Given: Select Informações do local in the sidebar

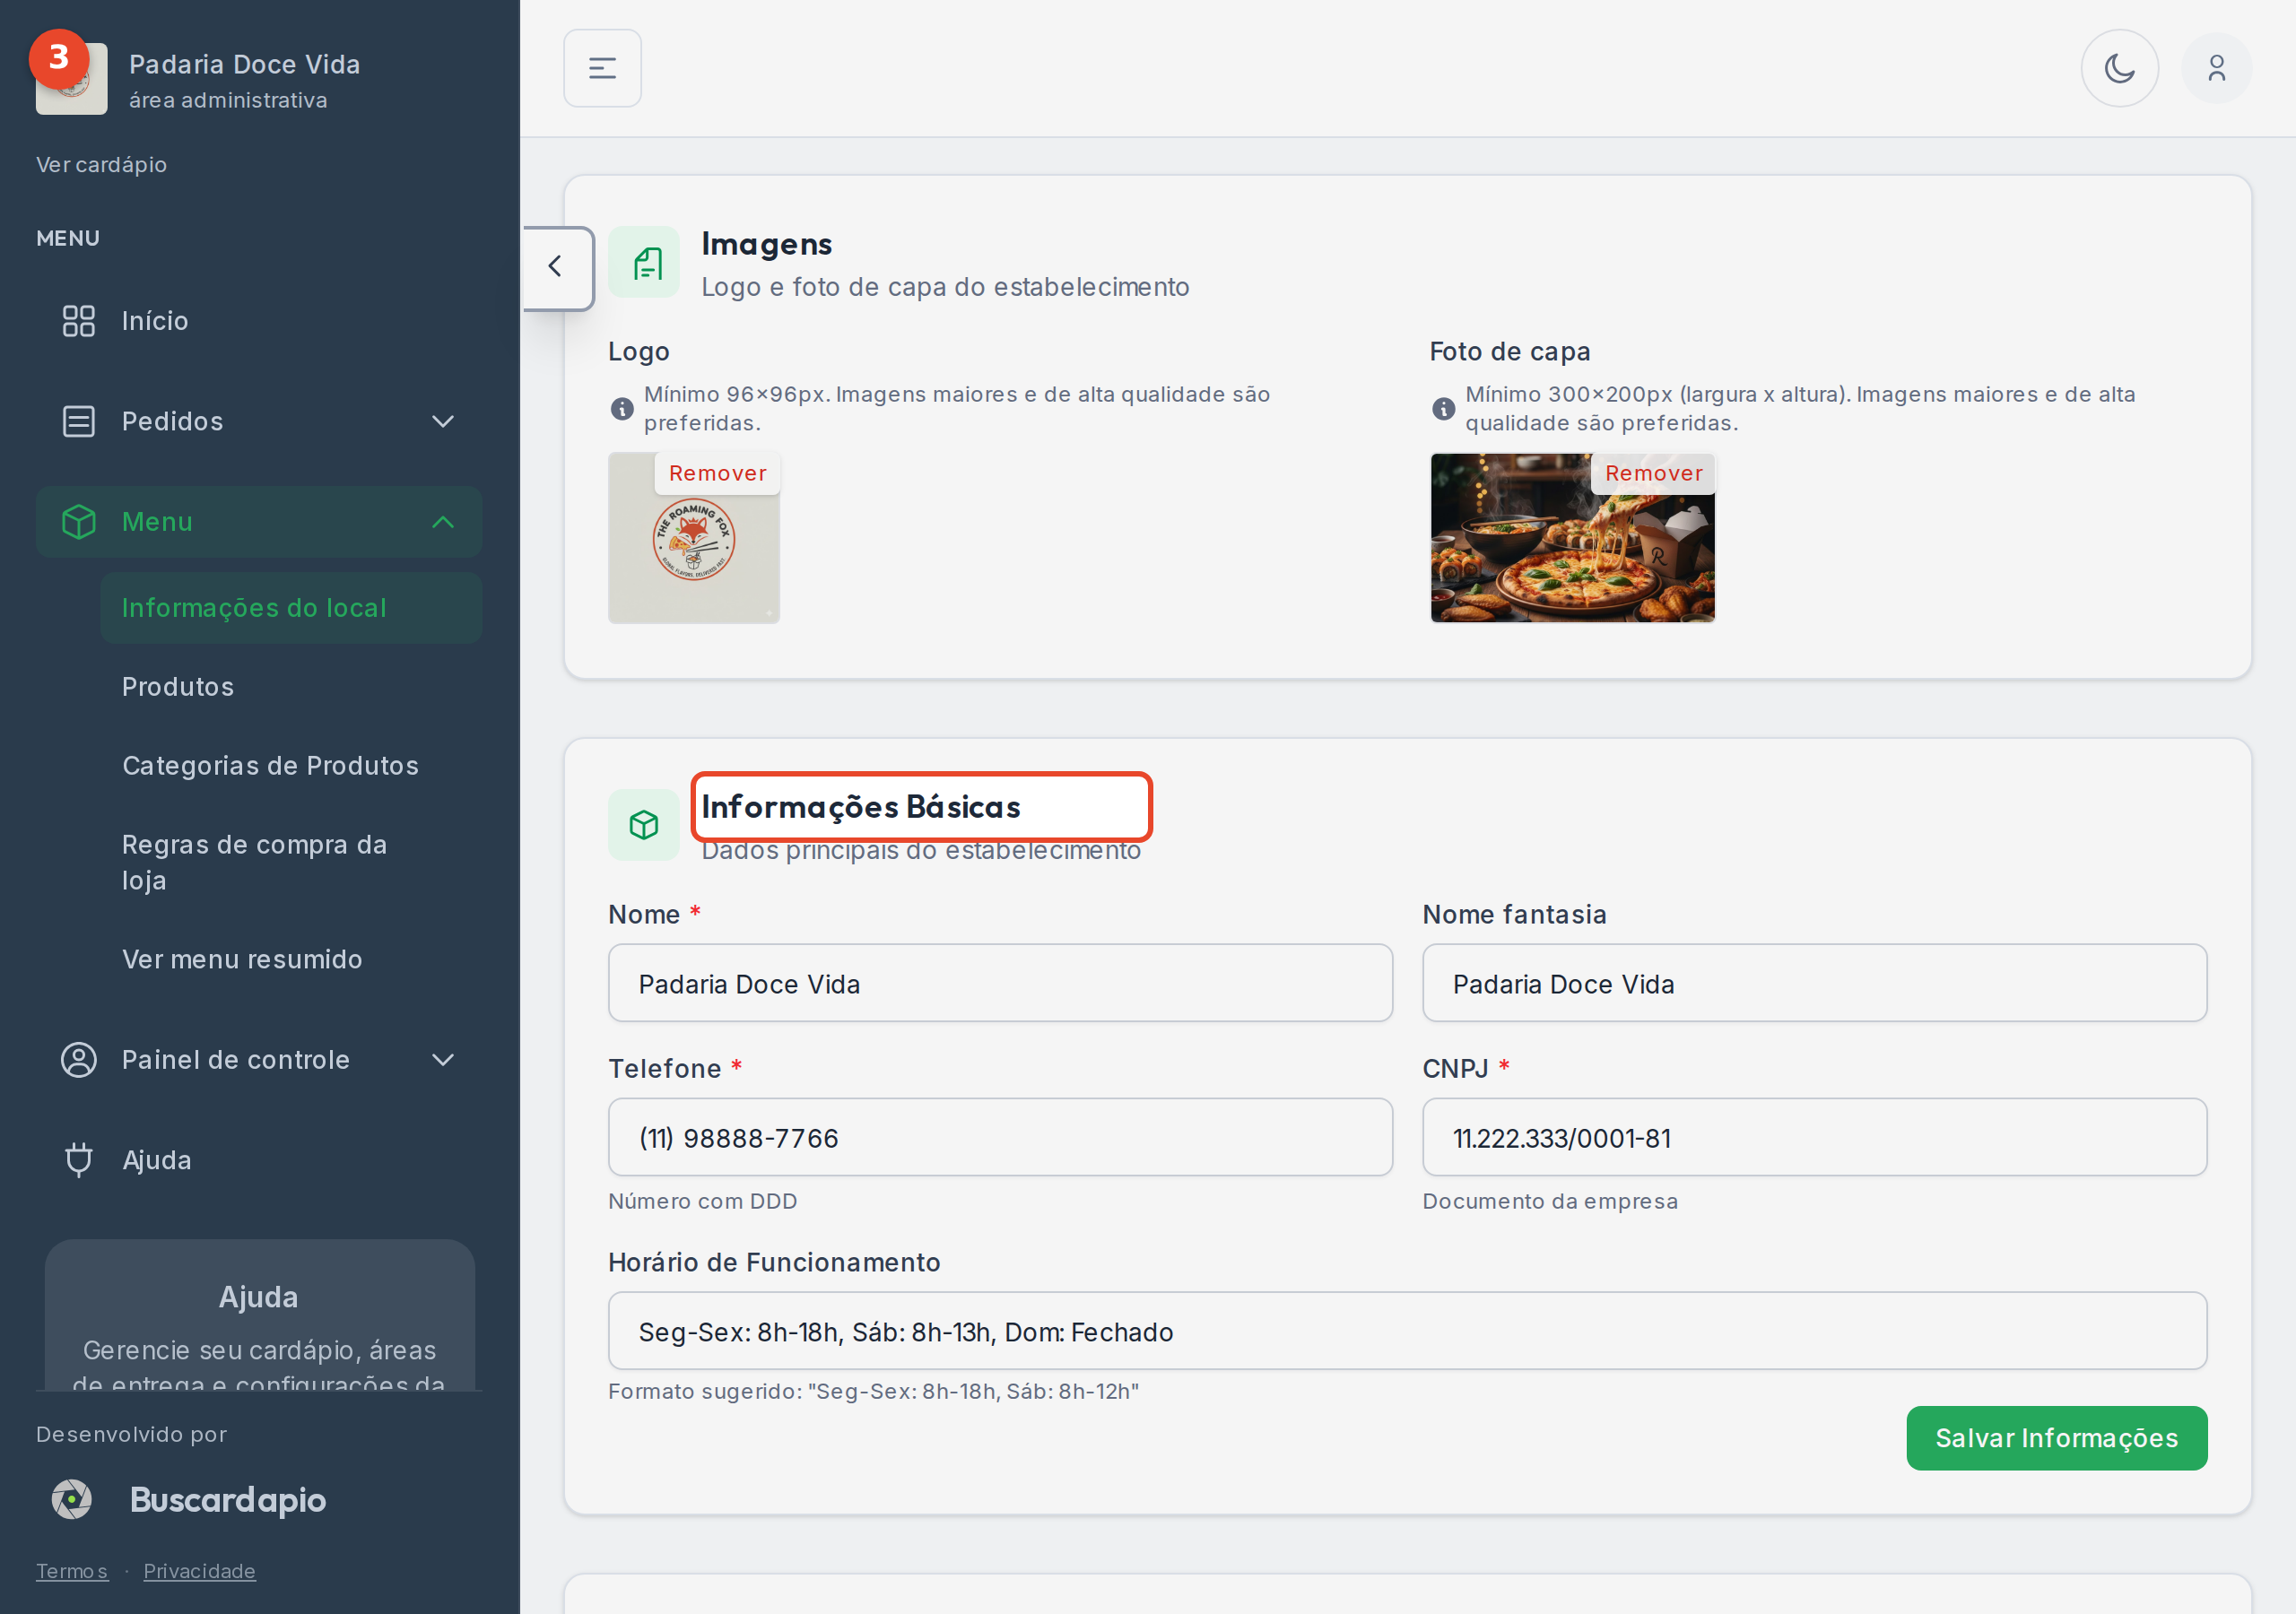Looking at the screenshot, I should pyautogui.click(x=291, y=608).
